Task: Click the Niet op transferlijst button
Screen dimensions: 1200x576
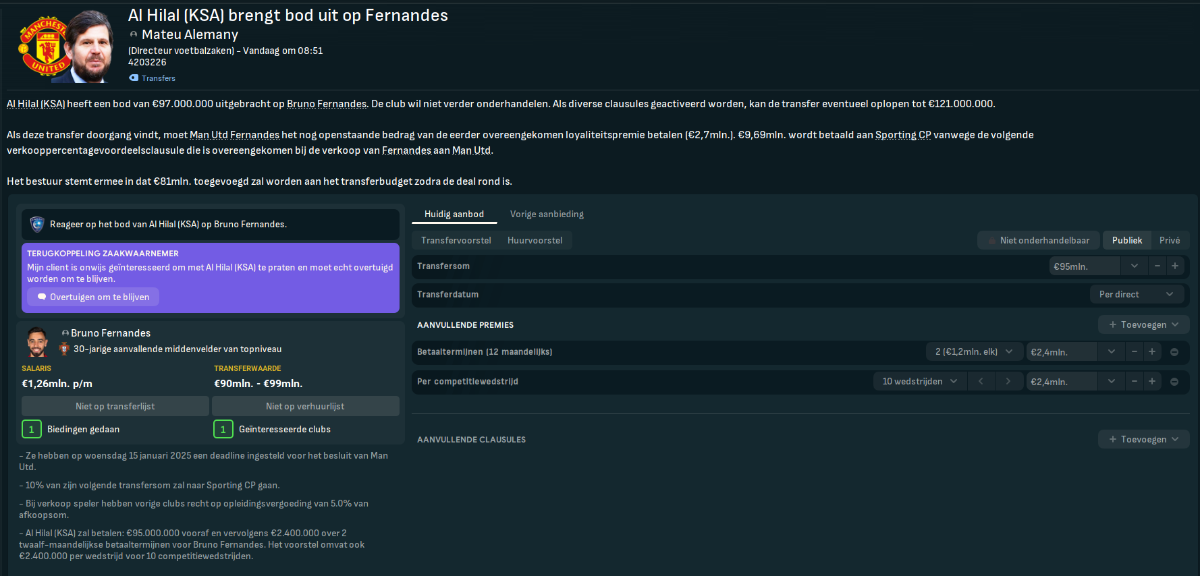Action: tap(115, 406)
